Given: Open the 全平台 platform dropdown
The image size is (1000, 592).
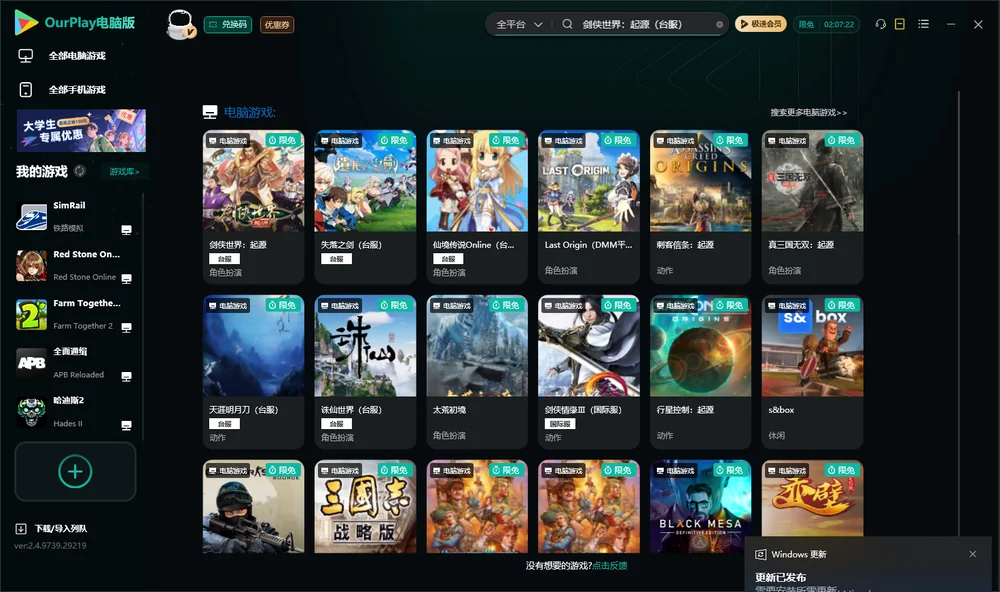Looking at the screenshot, I should coord(519,24).
